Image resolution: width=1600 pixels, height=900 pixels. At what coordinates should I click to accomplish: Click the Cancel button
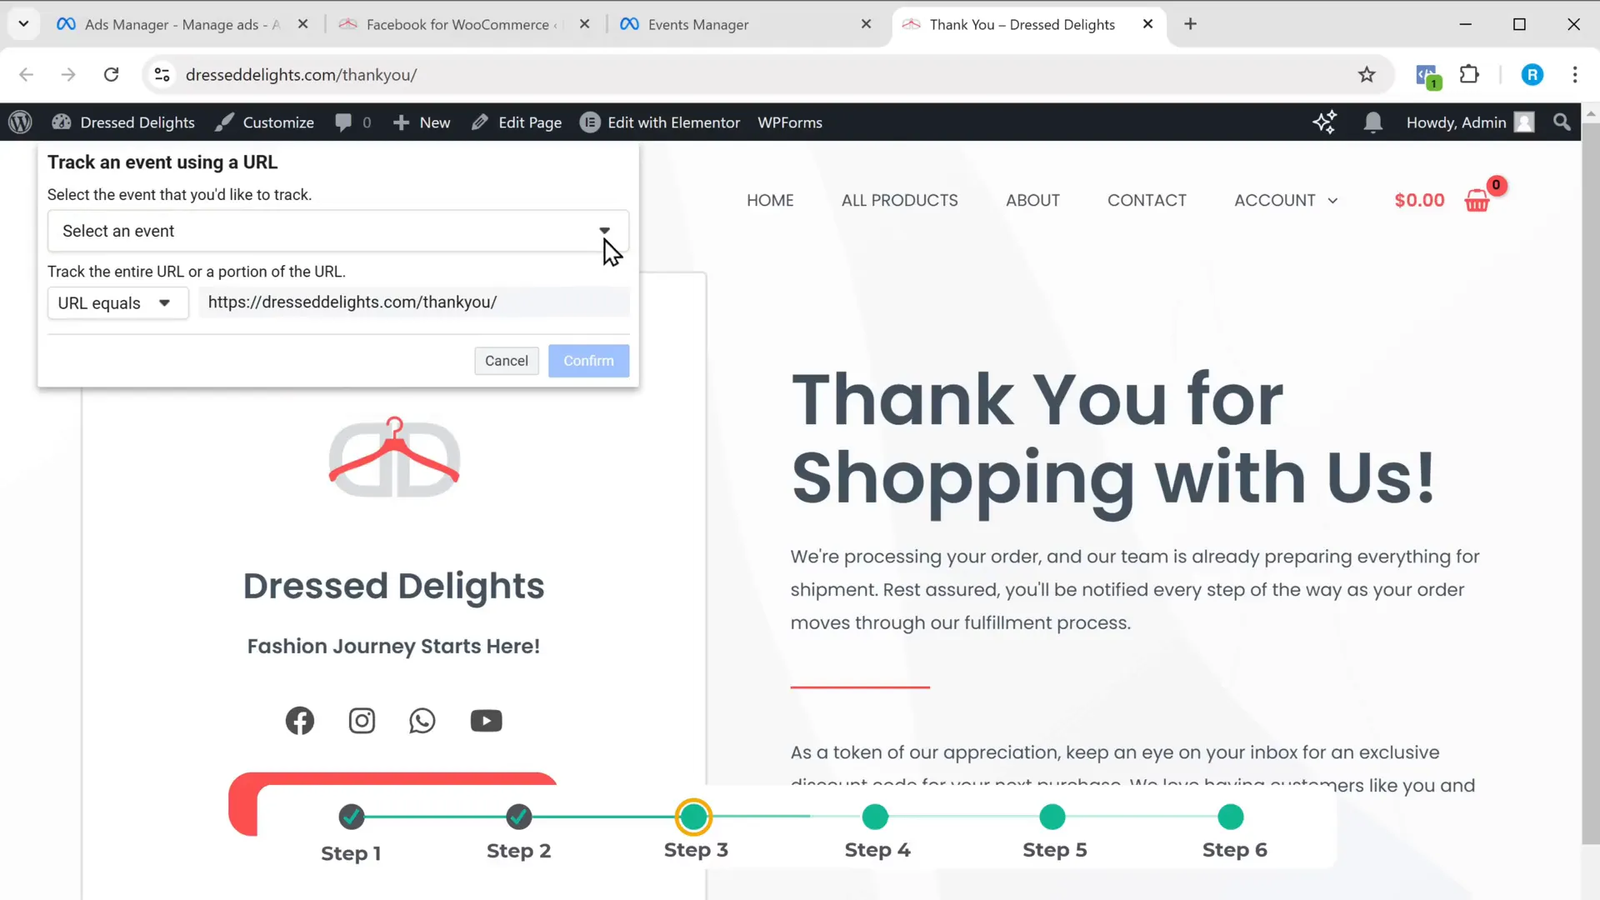pos(506,360)
